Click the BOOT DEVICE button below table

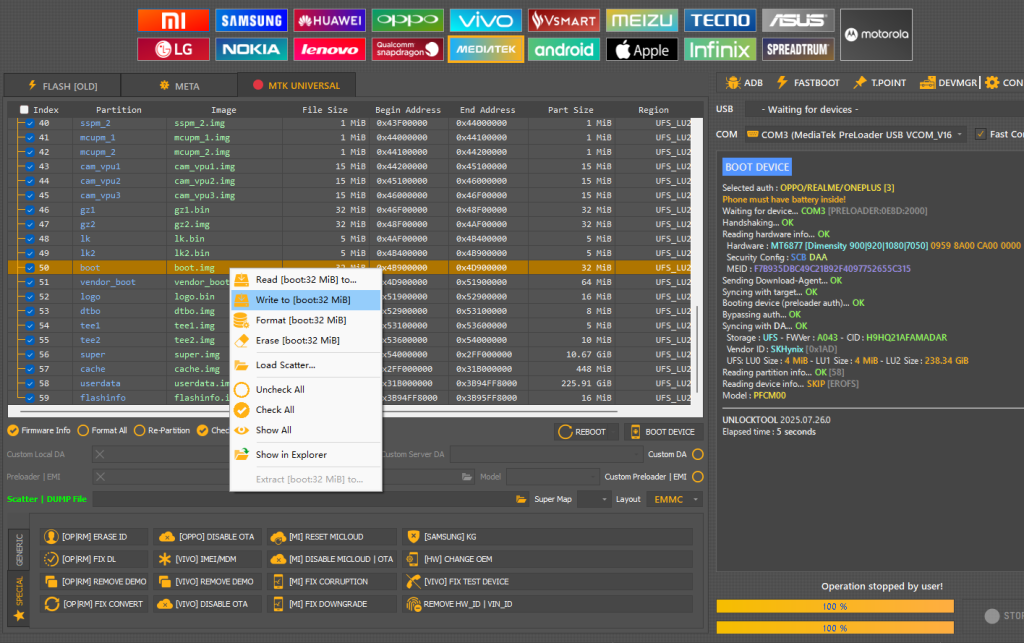[x=664, y=431]
